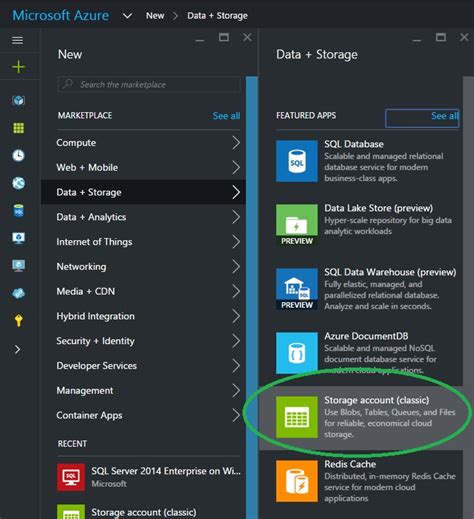The width and height of the screenshot is (474, 519).
Task: Open the Redis Cache title
Action: coord(350,464)
